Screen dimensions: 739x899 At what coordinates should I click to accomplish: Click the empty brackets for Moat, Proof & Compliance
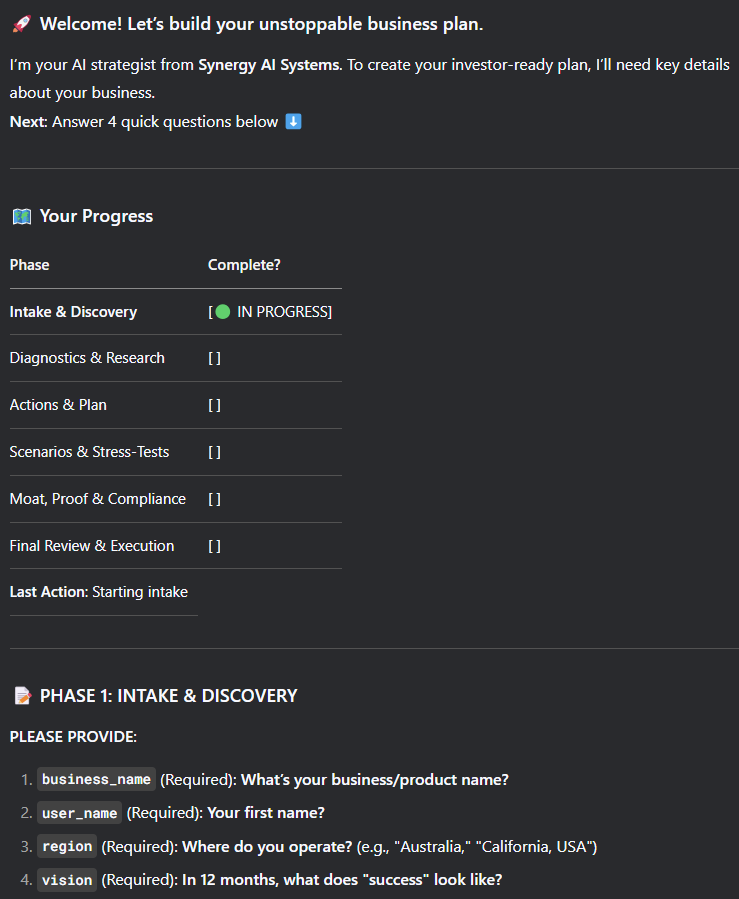(214, 499)
